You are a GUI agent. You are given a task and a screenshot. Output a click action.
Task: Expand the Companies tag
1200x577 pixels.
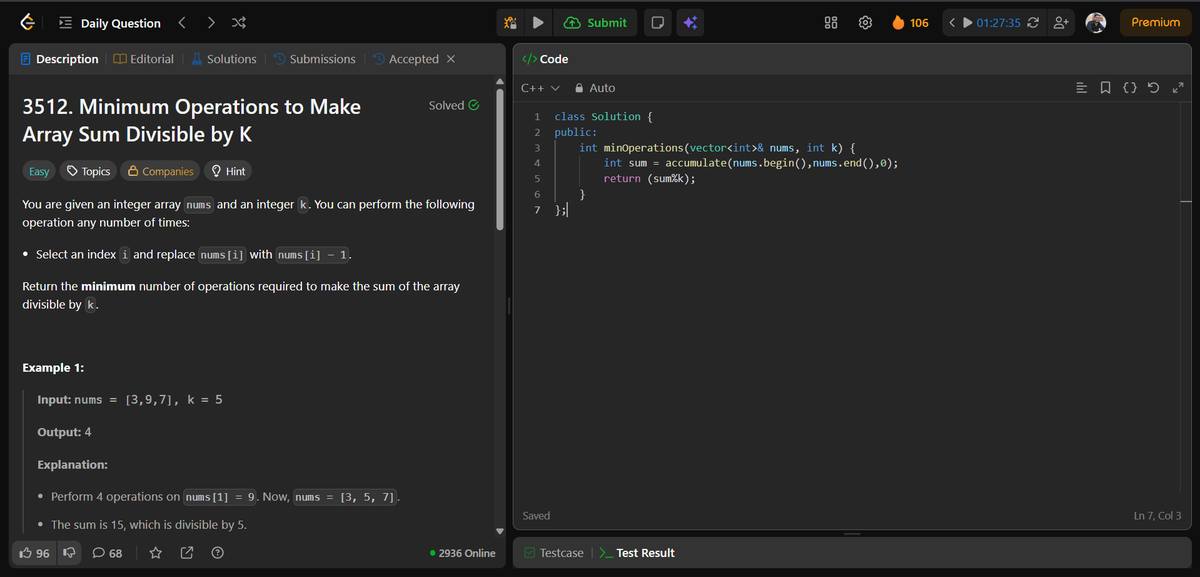click(x=160, y=171)
